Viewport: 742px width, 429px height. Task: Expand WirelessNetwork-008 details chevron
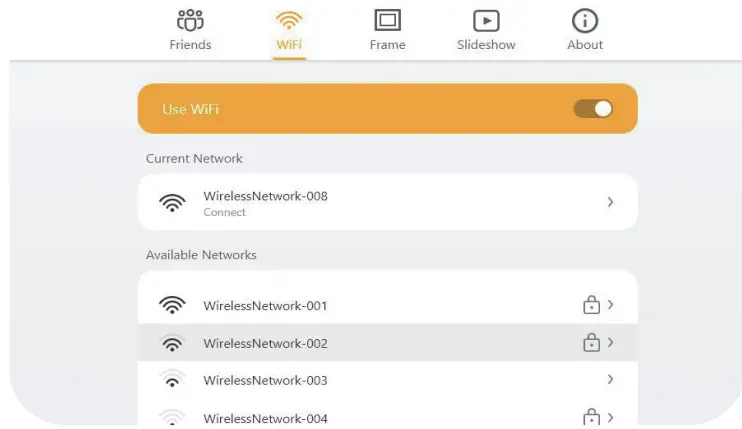[x=610, y=202]
